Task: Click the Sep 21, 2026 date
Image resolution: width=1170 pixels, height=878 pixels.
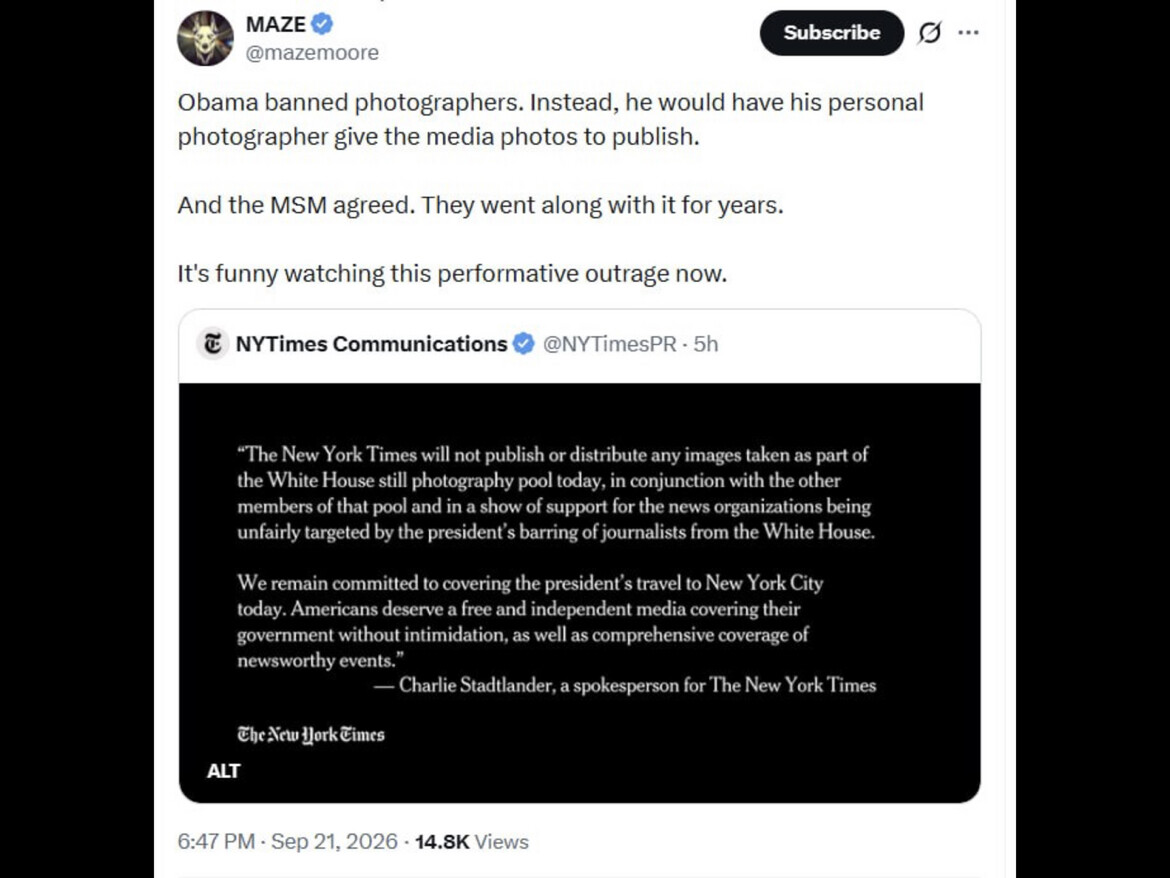Action: pos(334,841)
